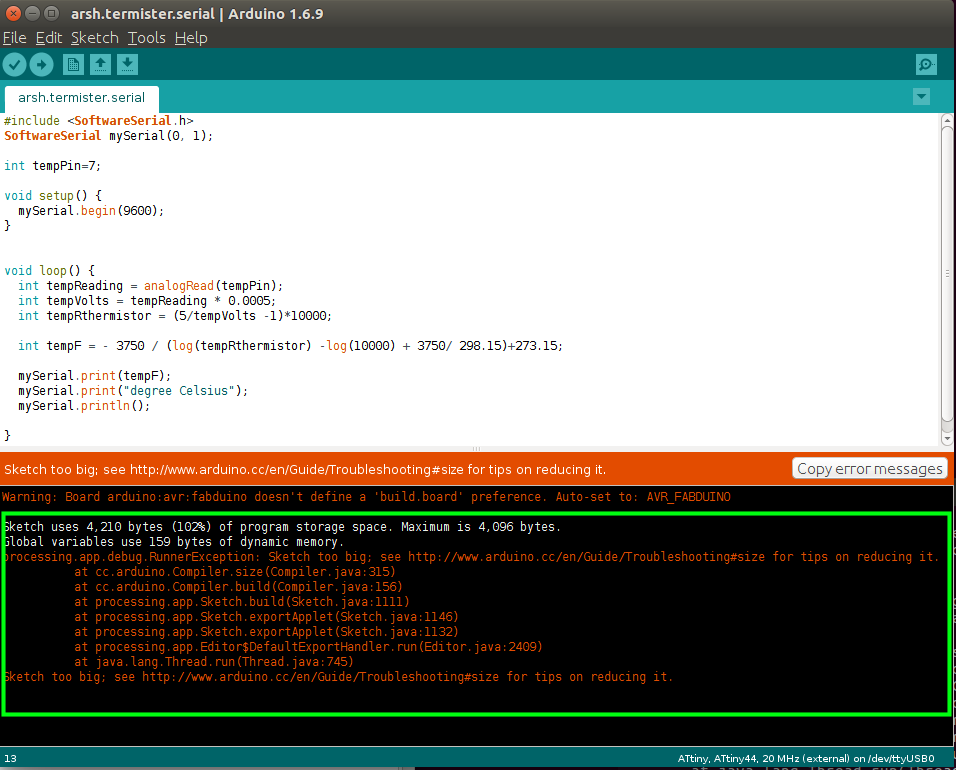This screenshot has width=956, height=770.
Task: Click the analogRead(tempPin) line
Action: [x=150, y=286]
